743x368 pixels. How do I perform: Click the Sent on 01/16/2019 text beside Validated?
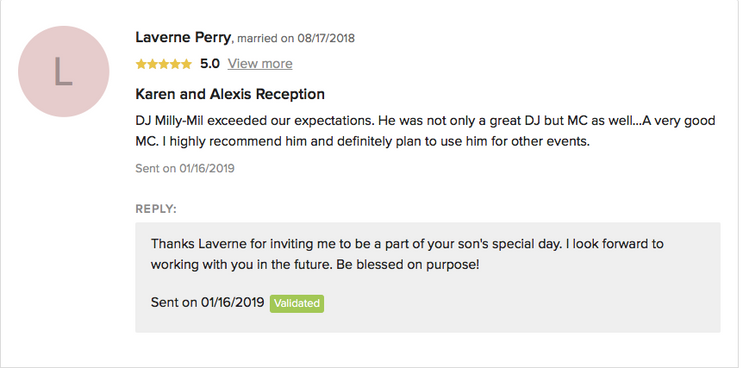coord(207,302)
